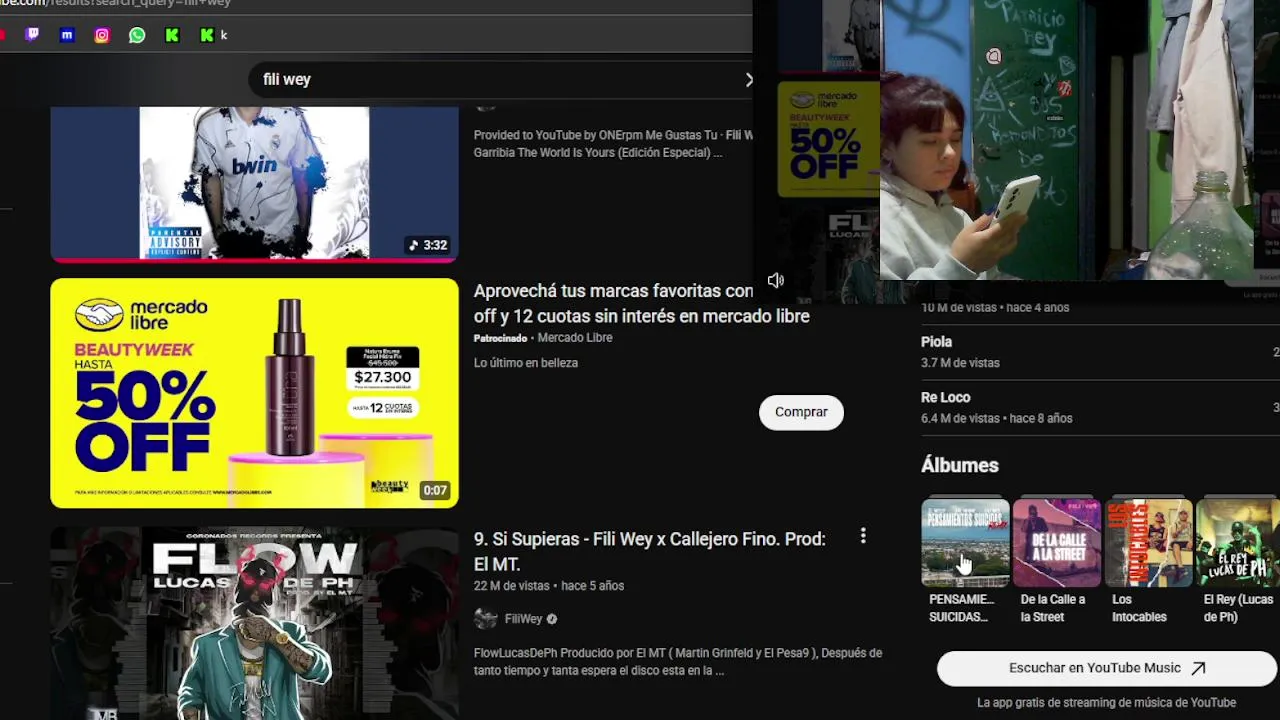This screenshot has height=720, width=1280.
Task: Open the unlabeled Kick bookmark icon
Action: 172,35
